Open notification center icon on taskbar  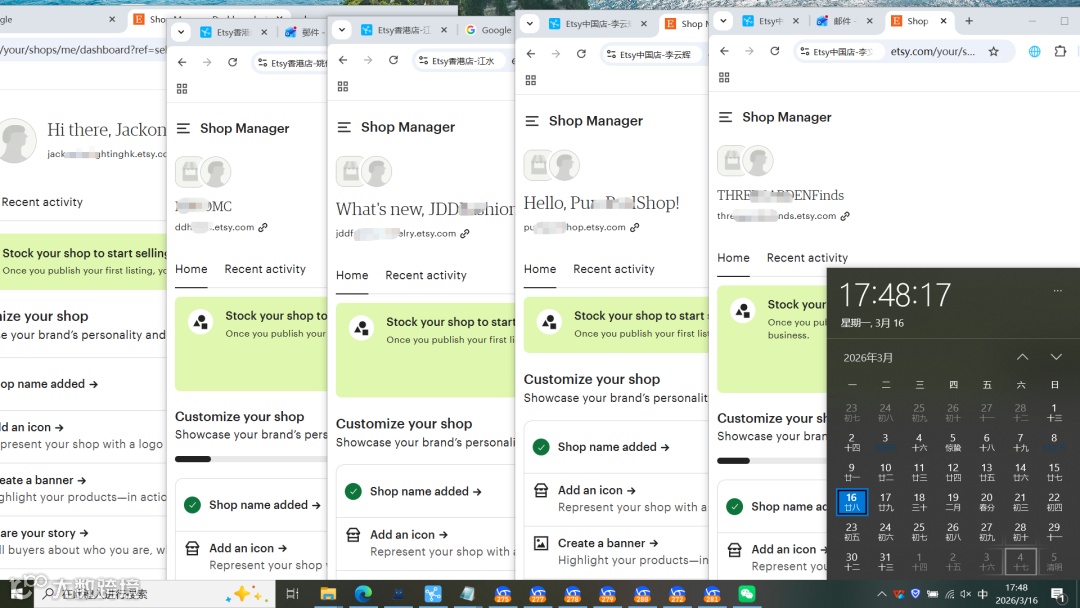(1059, 594)
